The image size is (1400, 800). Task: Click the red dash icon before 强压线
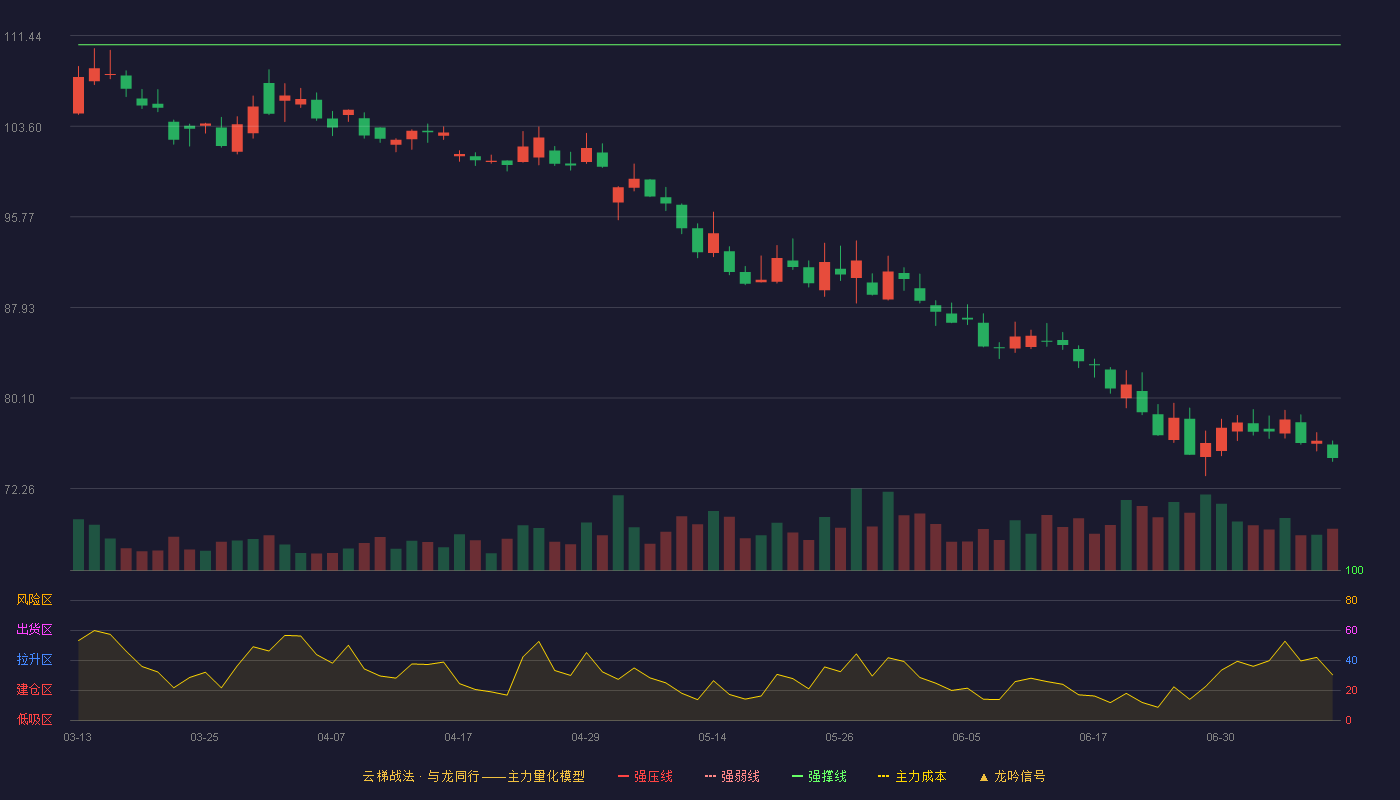[x=624, y=776]
